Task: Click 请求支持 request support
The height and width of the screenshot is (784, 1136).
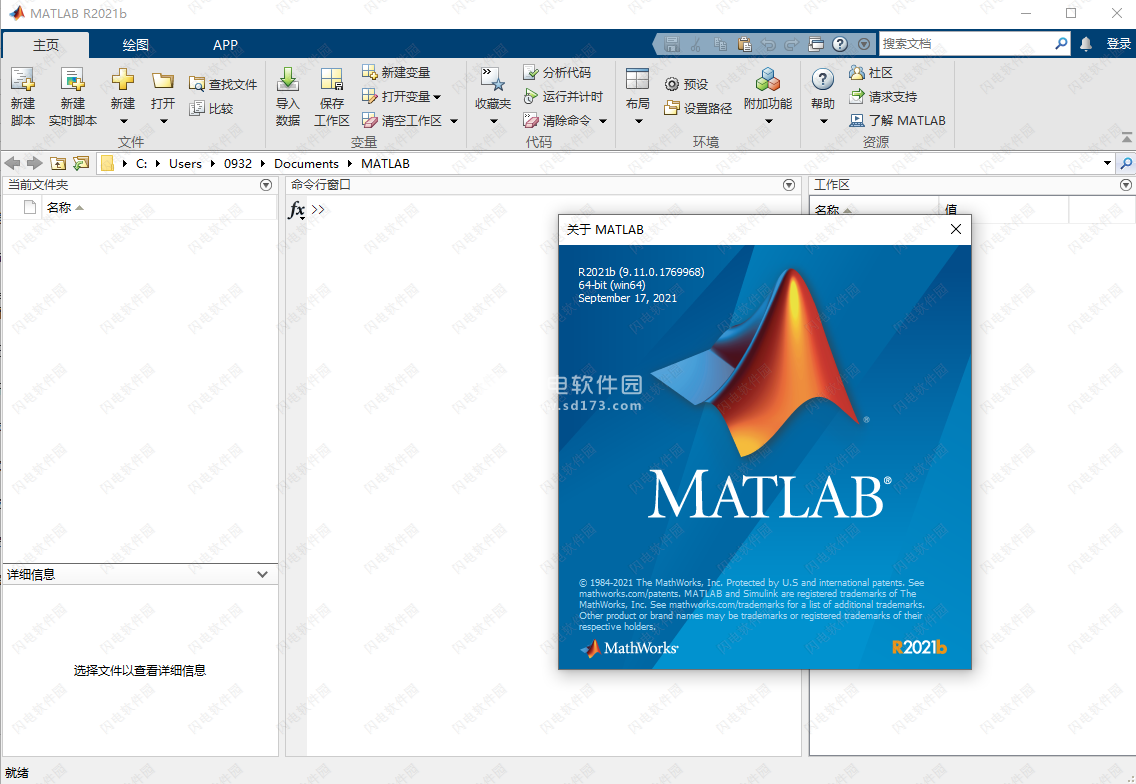Action: tap(883, 96)
